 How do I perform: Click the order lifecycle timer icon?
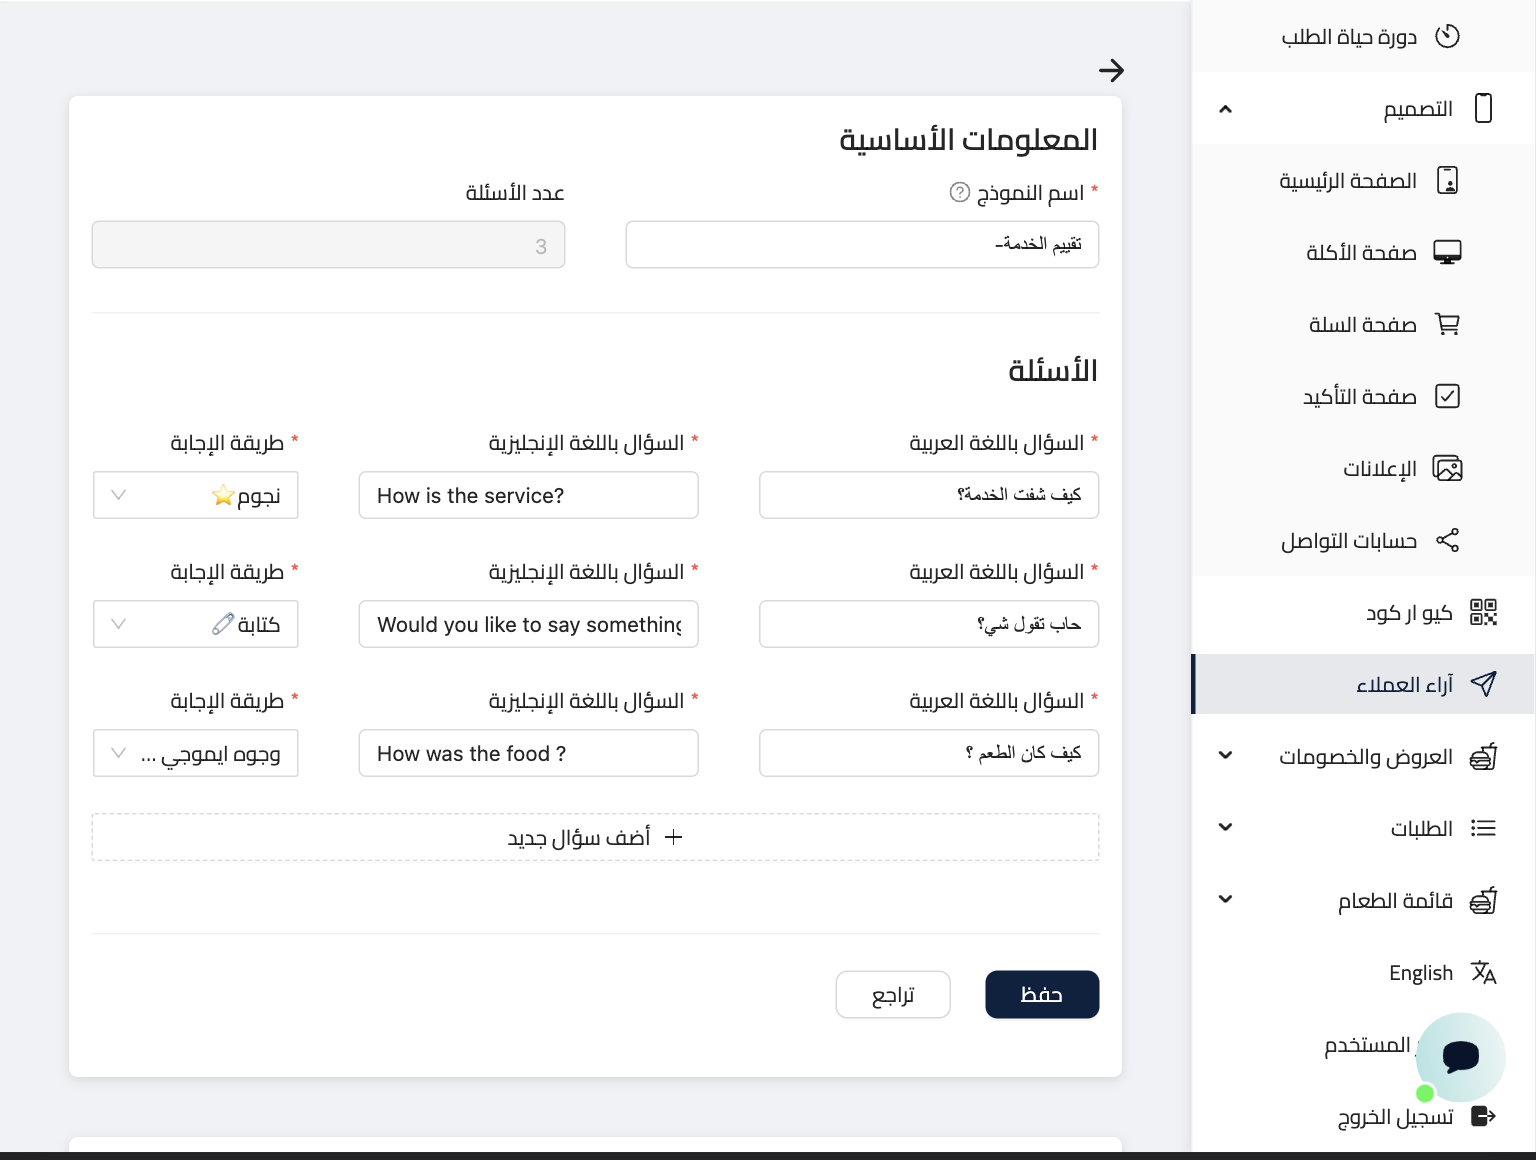[x=1447, y=37]
